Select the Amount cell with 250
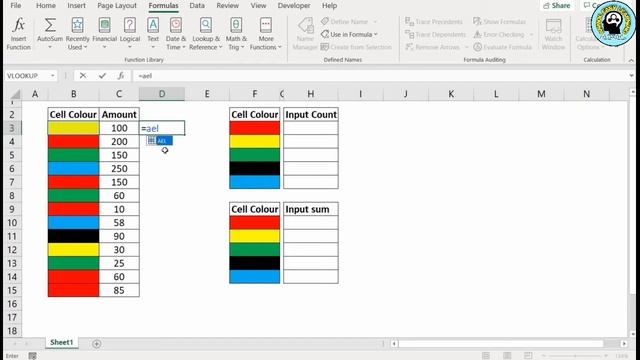The image size is (640, 360). (119, 169)
